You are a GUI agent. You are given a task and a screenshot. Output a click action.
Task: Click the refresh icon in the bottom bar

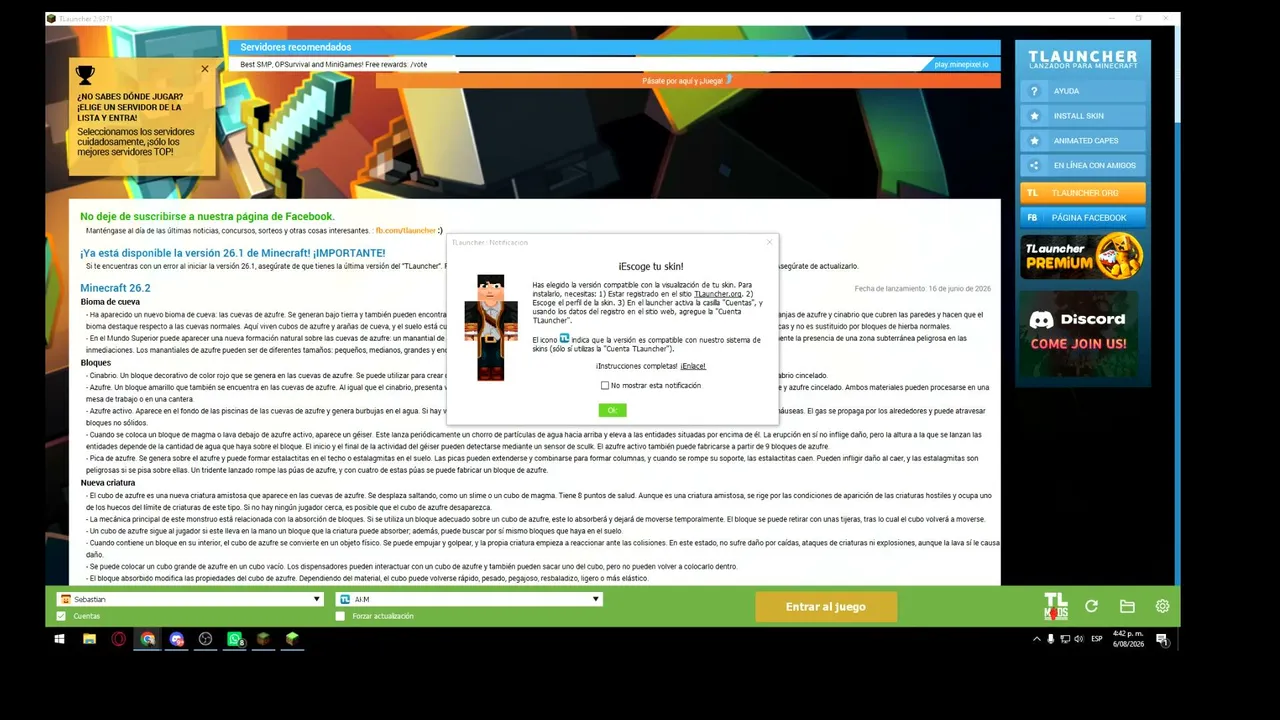tap(1092, 606)
